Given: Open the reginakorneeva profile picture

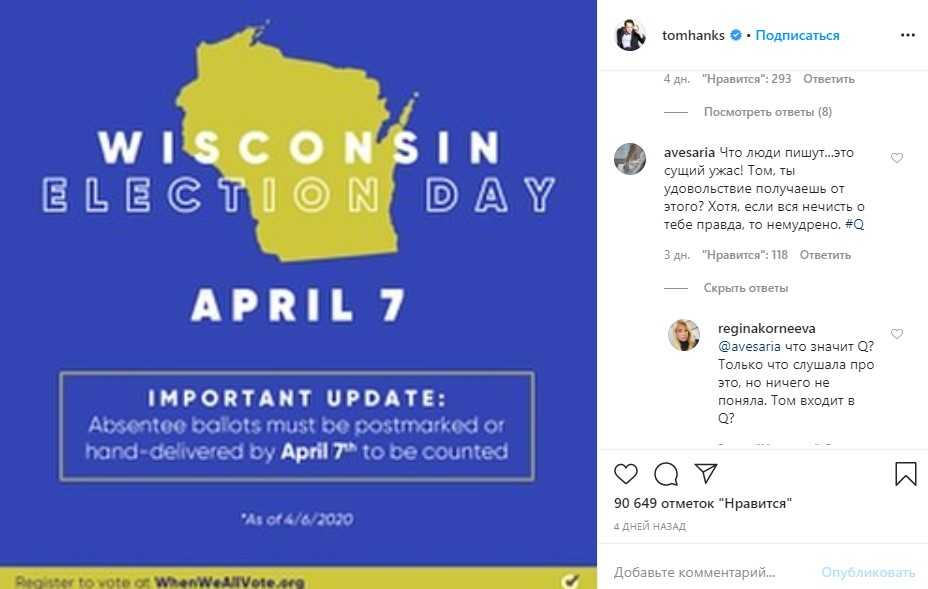Looking at the screenshot, I should click(684, 335).
